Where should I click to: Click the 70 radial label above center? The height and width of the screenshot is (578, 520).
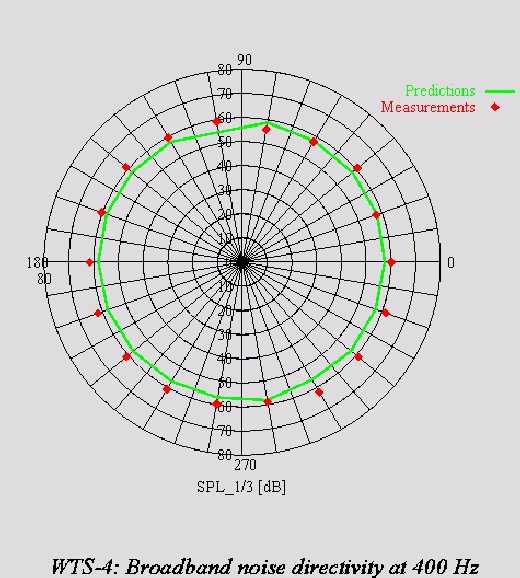(225, 94)
